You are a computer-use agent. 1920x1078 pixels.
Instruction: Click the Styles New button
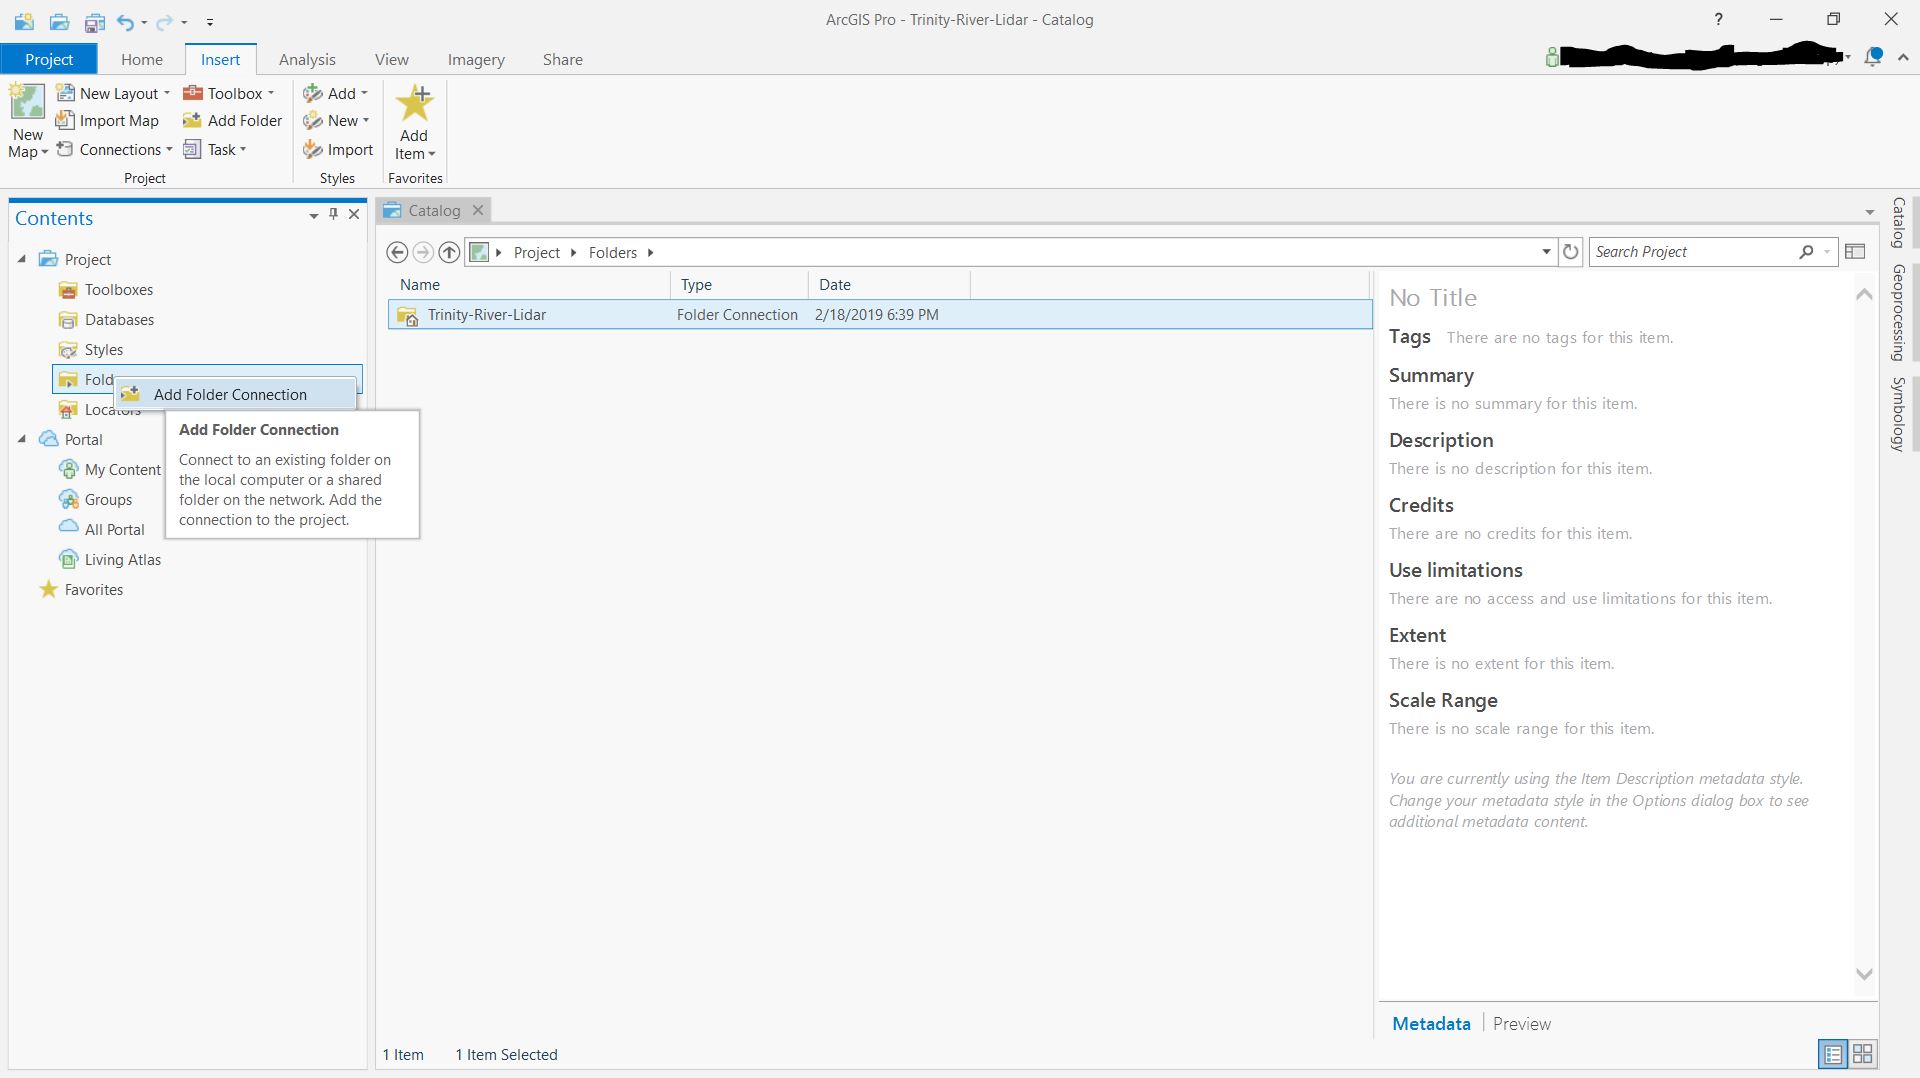coord(337,121)
